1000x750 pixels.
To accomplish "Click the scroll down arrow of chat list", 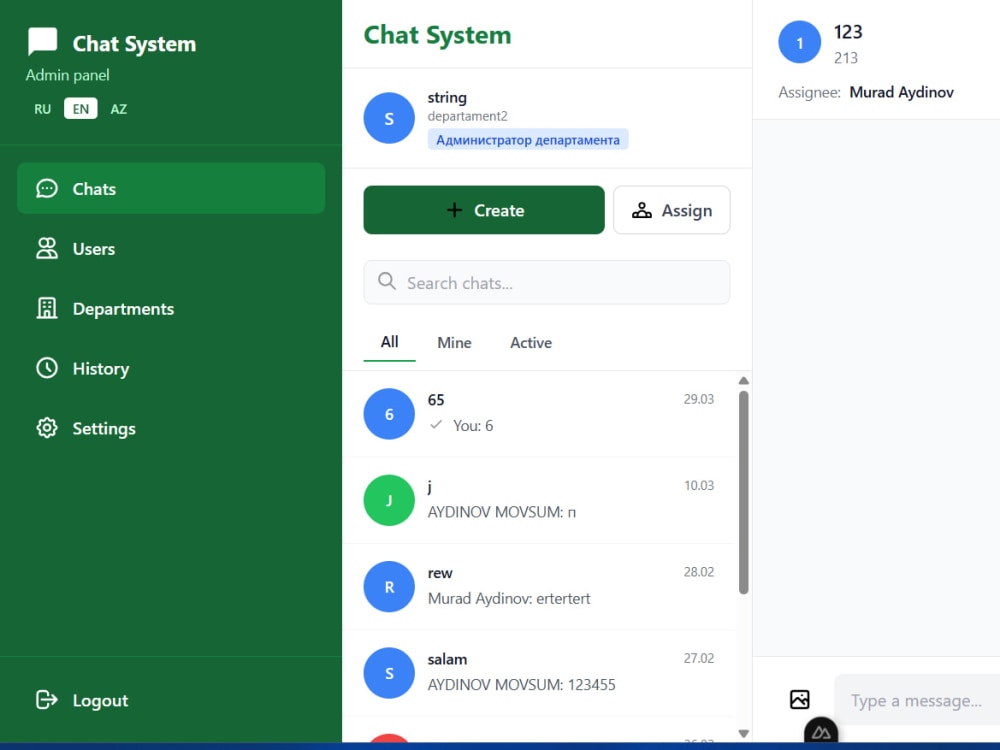I will [x=744, y=733].
